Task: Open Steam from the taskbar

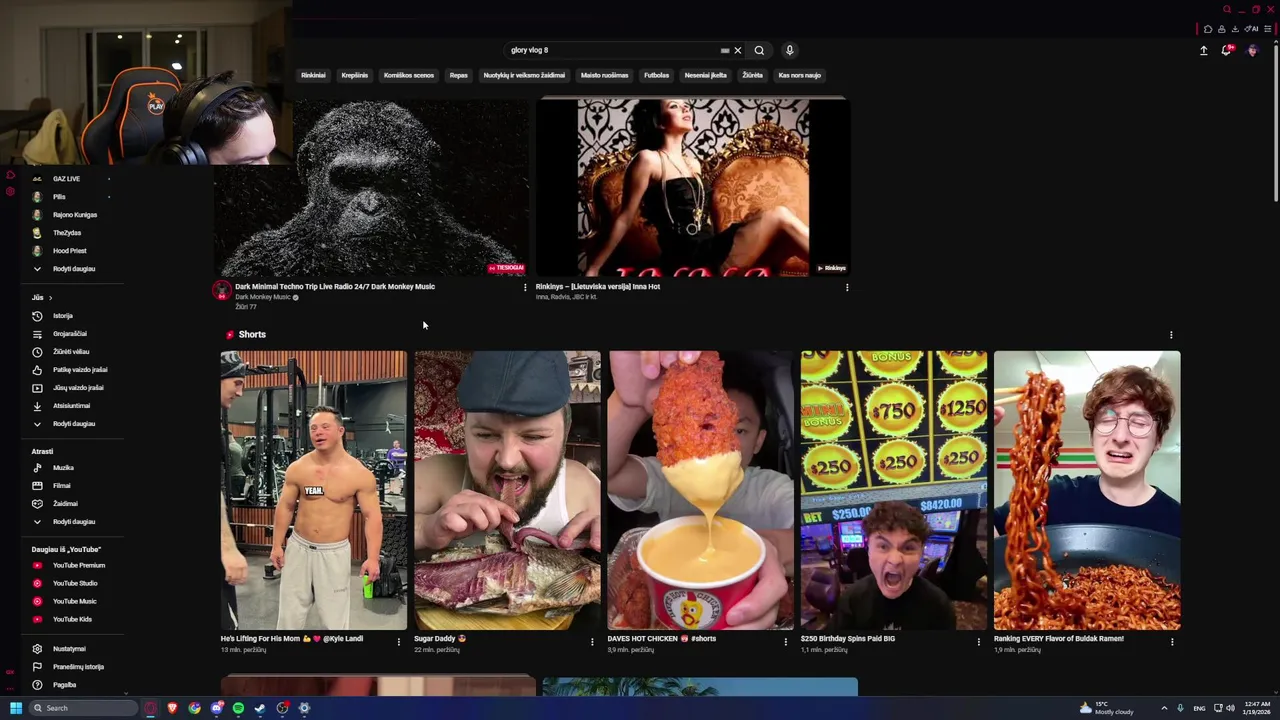Action: 260,708
